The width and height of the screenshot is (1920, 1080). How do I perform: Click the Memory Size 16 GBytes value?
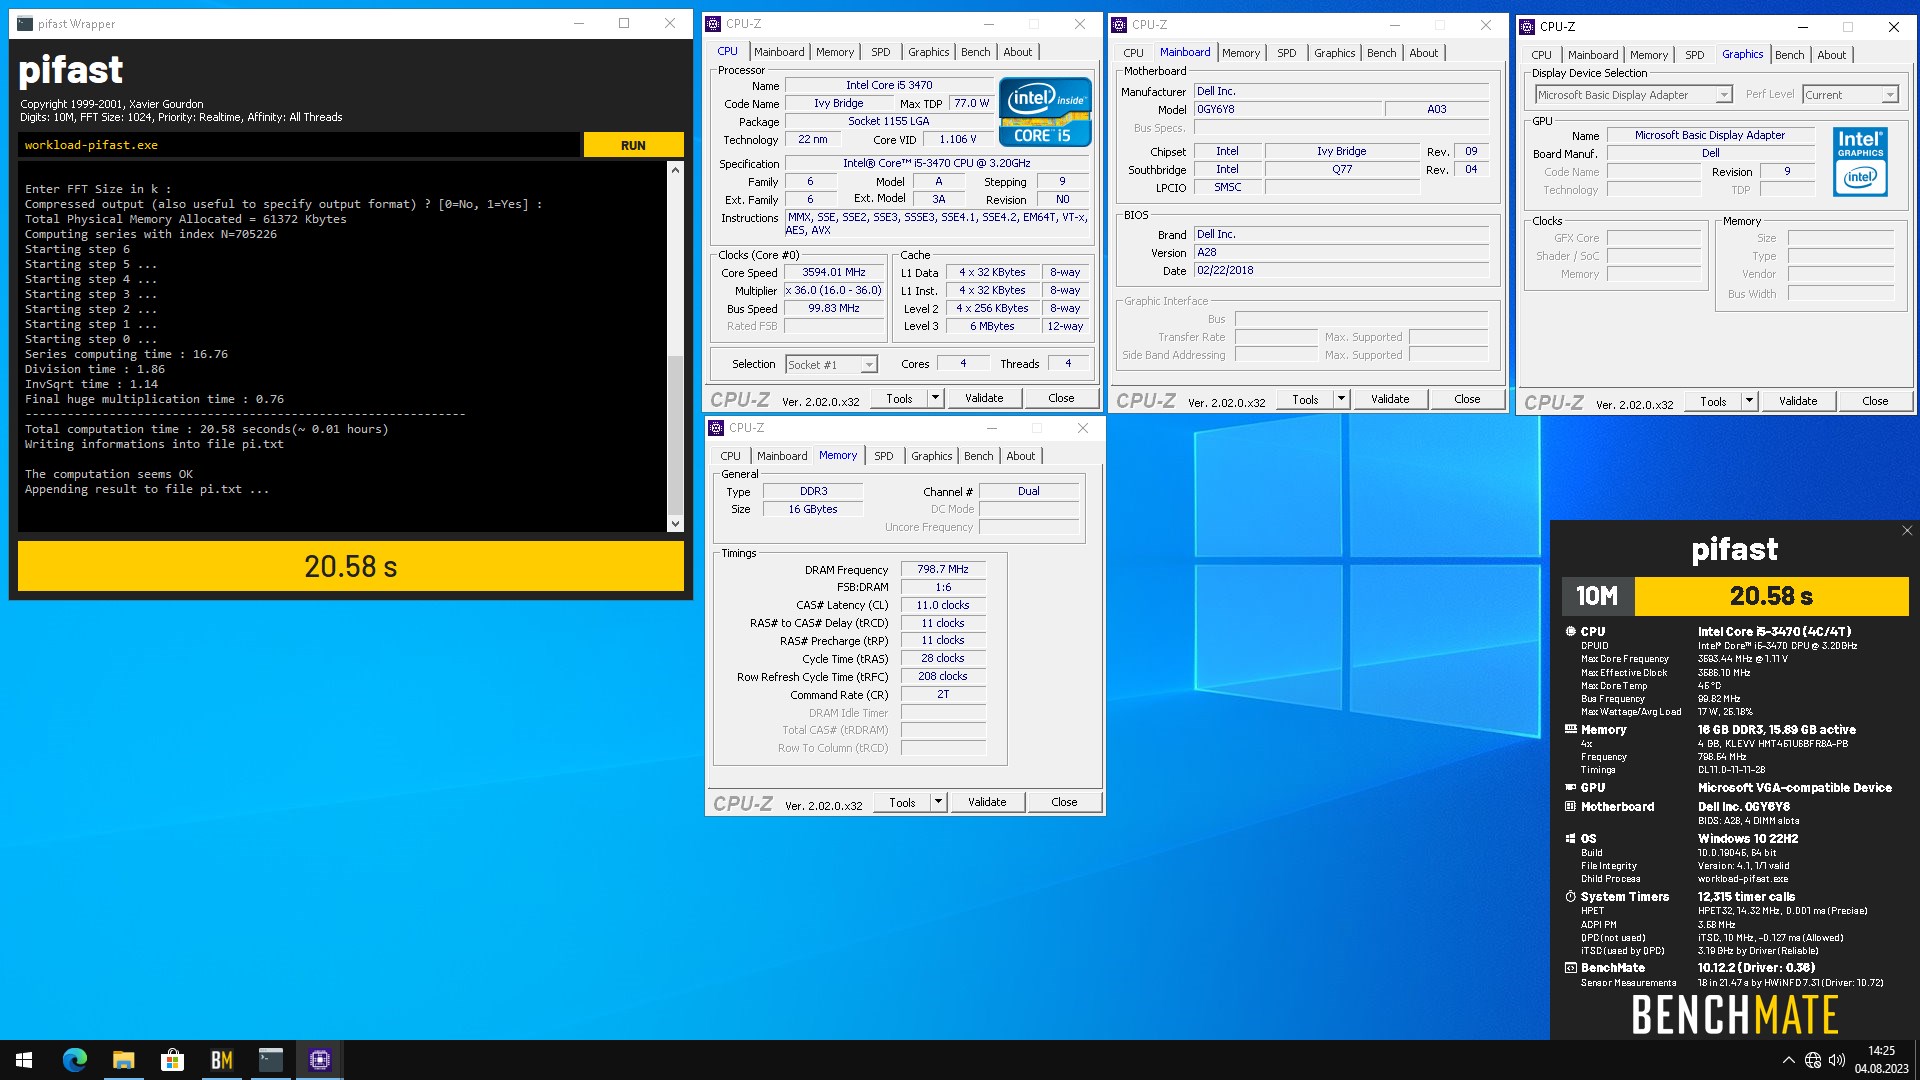(812, 509)
